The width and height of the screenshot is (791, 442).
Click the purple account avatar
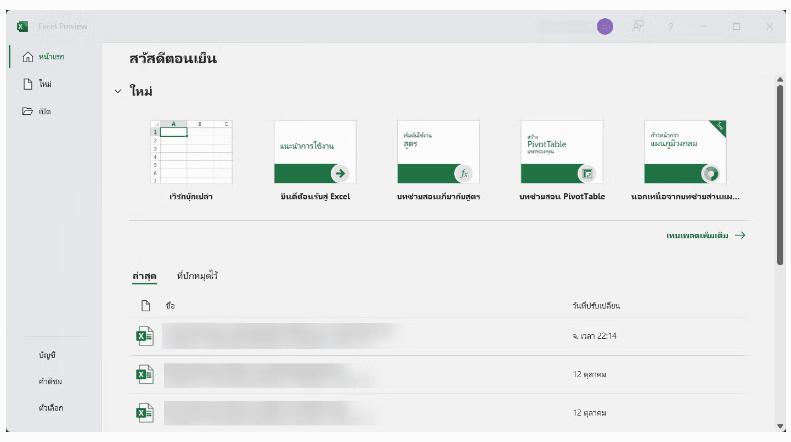pos(605,26)
